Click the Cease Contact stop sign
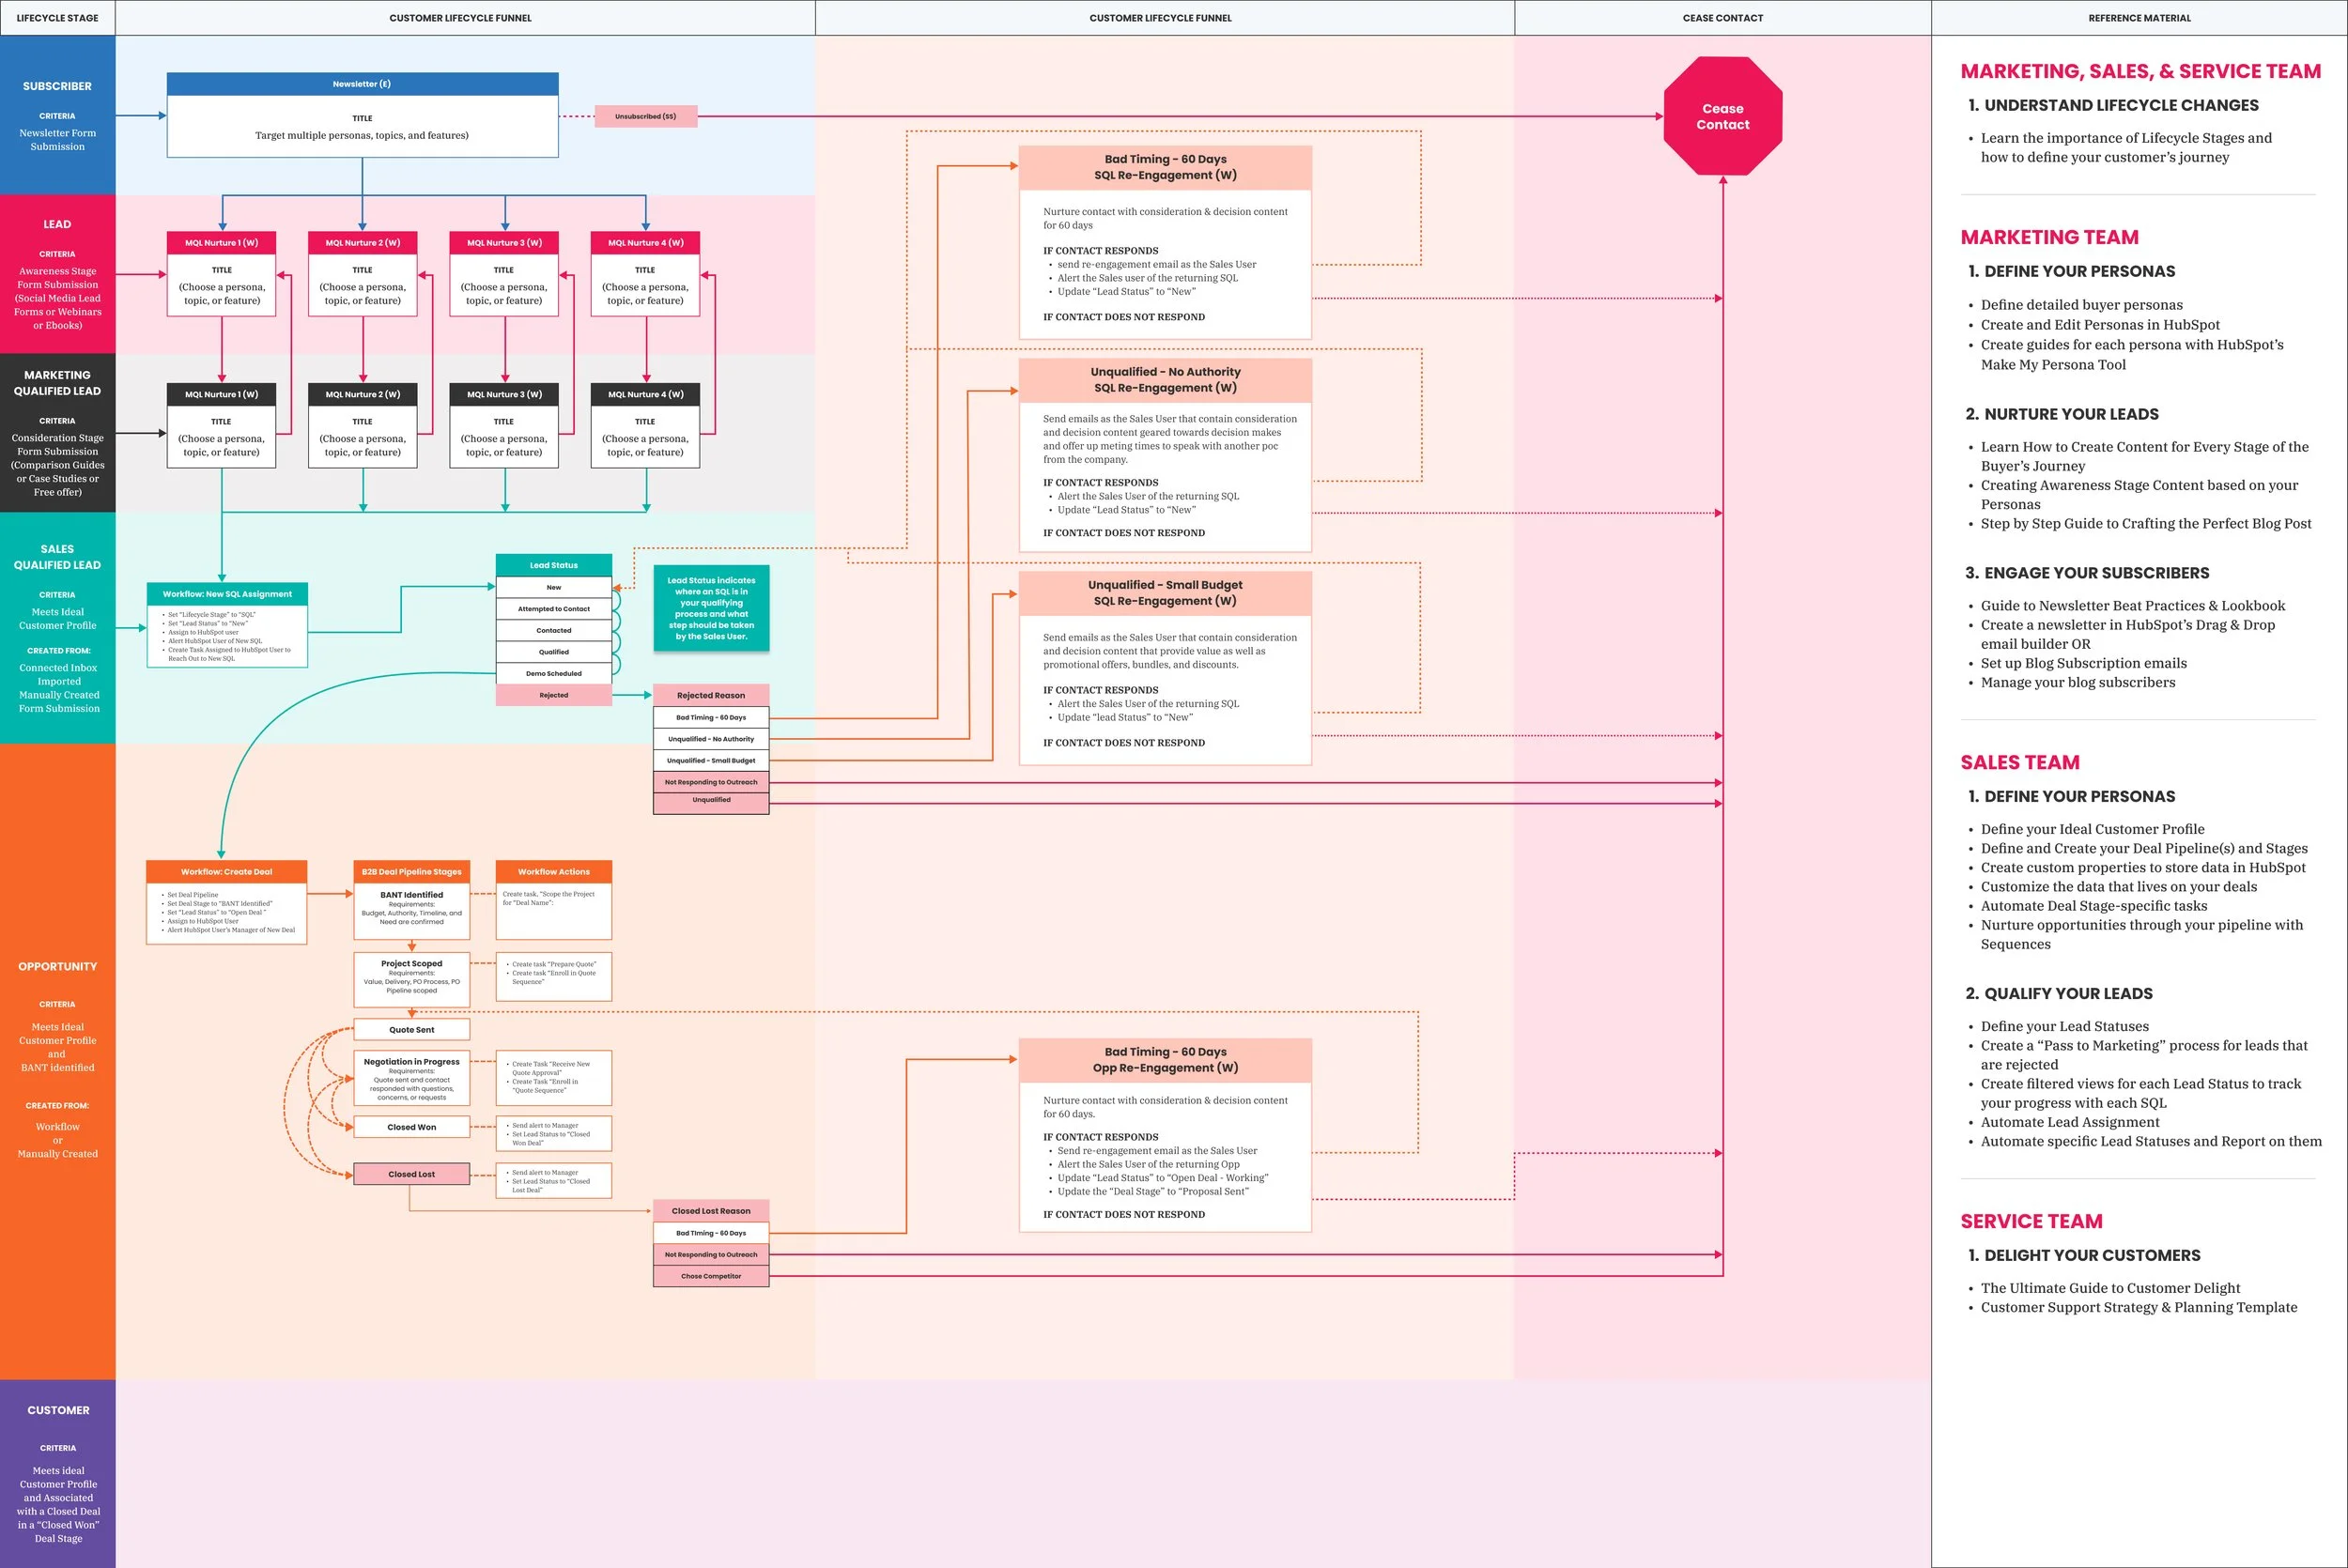 coord(1722,115)
